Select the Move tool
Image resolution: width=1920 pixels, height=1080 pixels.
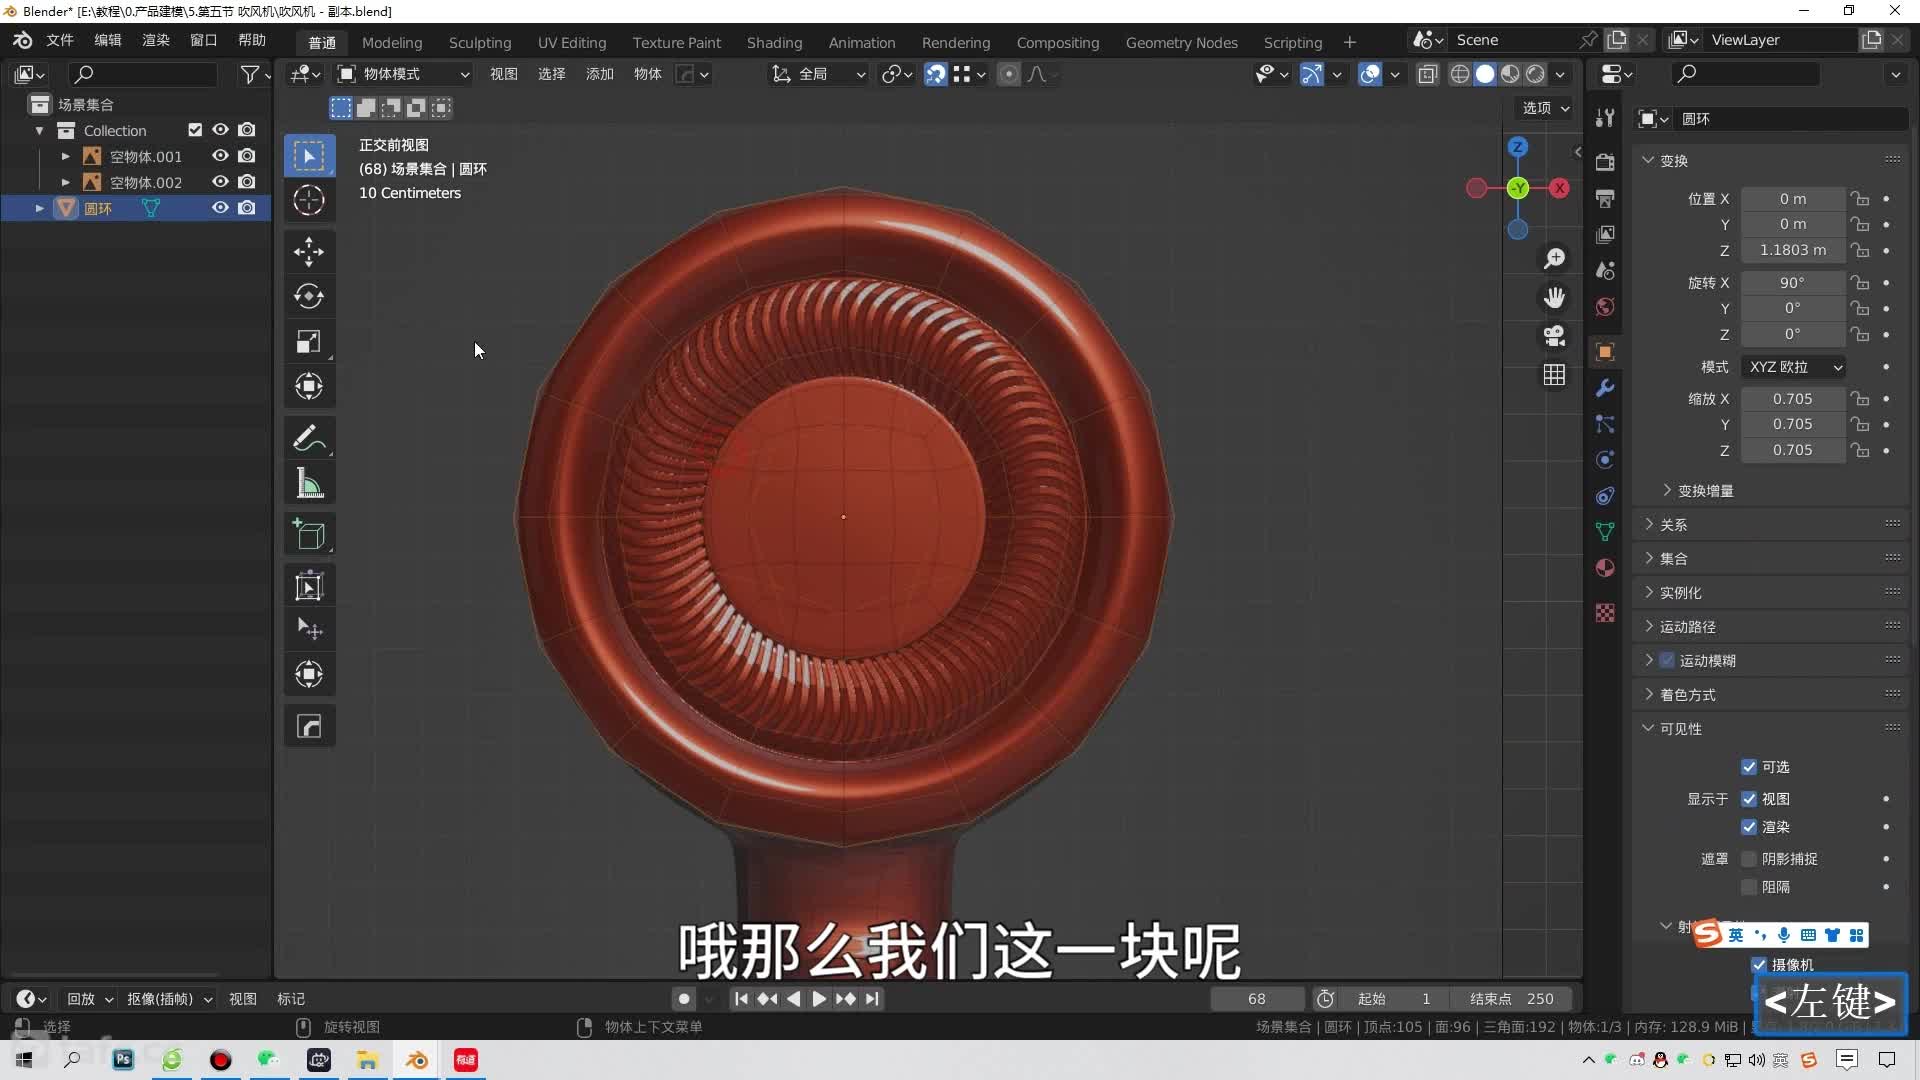pos(309,251)
